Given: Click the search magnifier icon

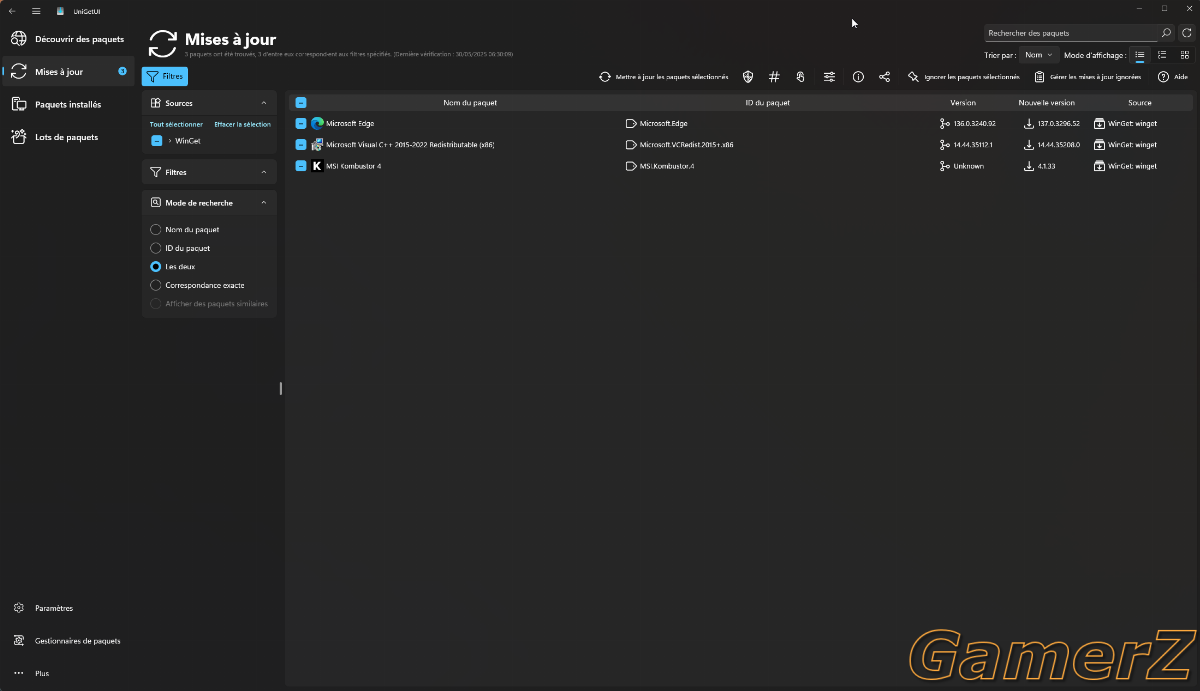Looking at the screenshot, I should point(1166,33).
